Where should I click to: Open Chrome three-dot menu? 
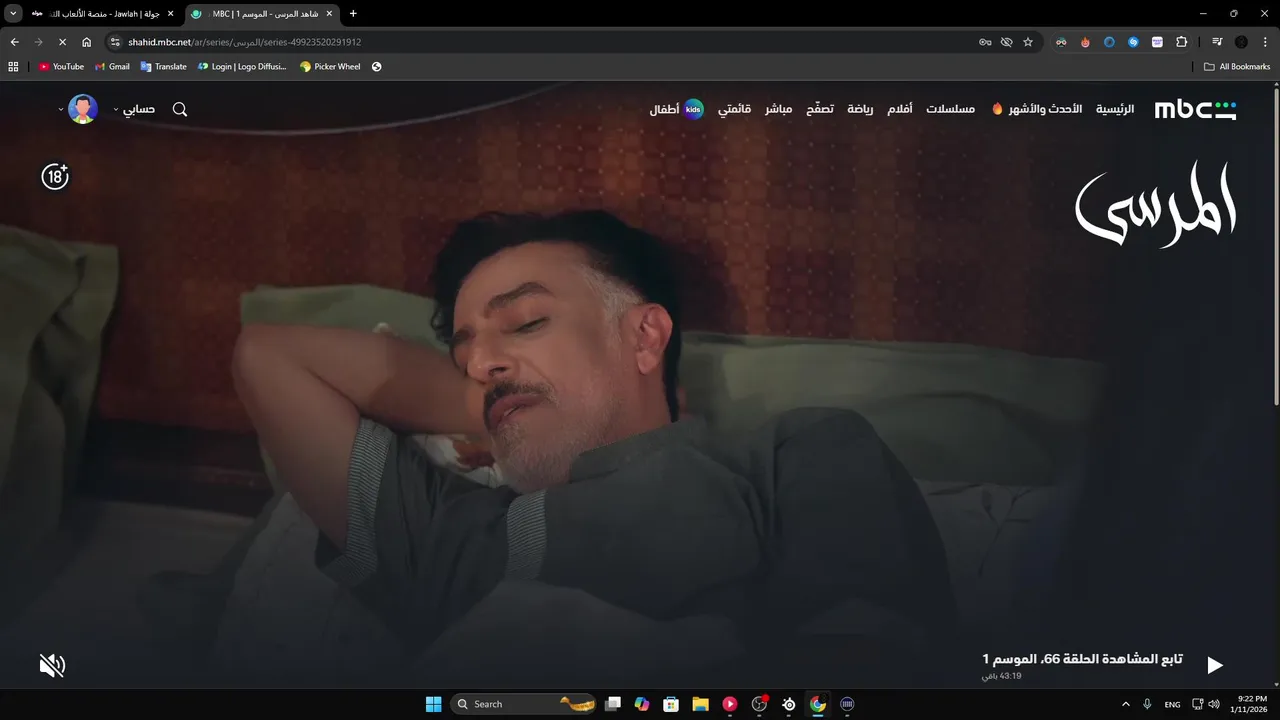tap(1265, 42)
